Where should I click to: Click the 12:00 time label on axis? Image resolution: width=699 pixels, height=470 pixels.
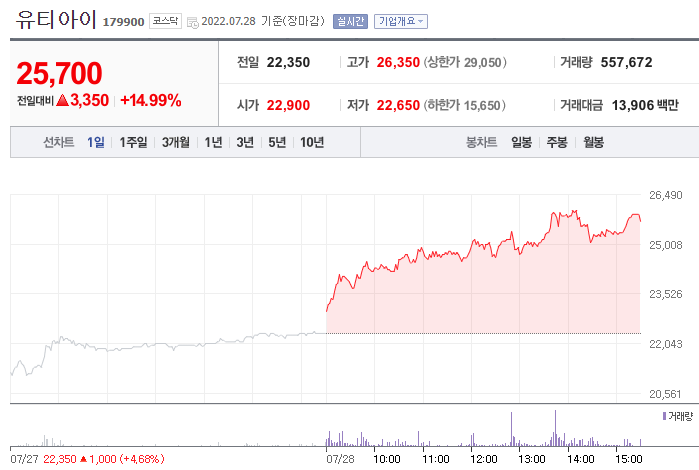pyautogui.click(x=484, y=459)
